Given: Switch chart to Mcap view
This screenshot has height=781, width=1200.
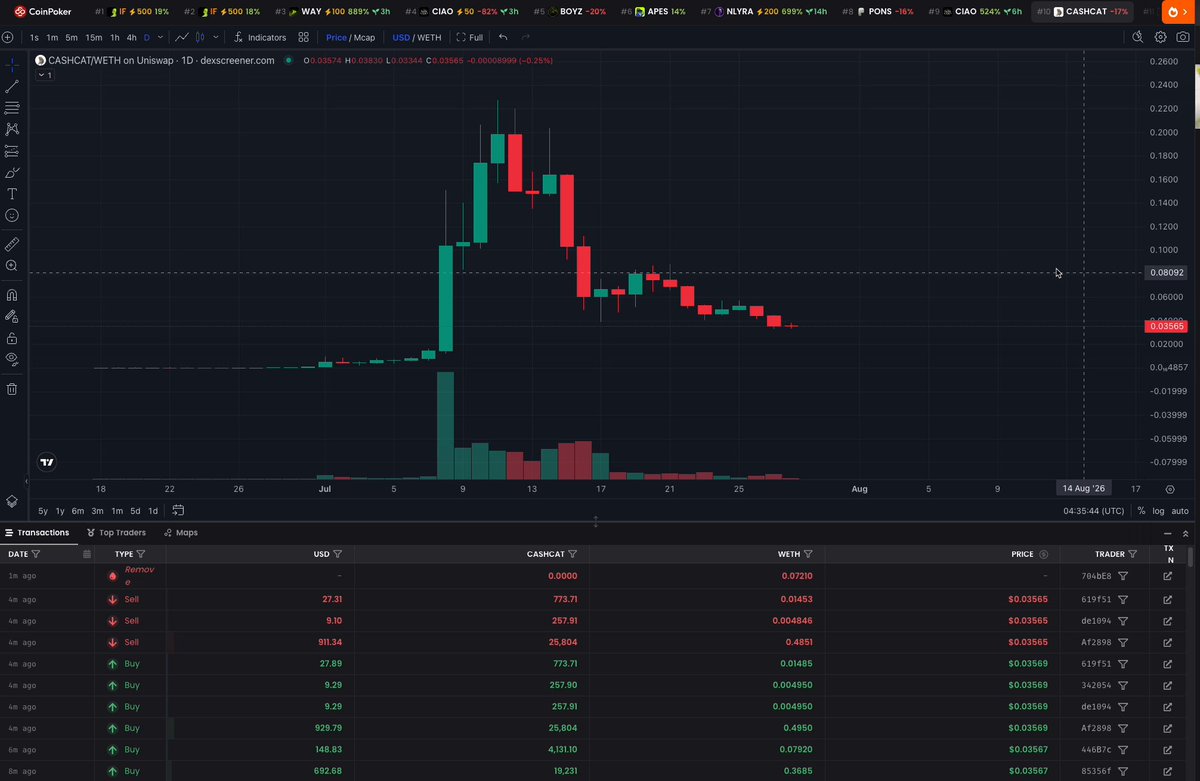Looking at the screenshot, I should pos(363,37).
